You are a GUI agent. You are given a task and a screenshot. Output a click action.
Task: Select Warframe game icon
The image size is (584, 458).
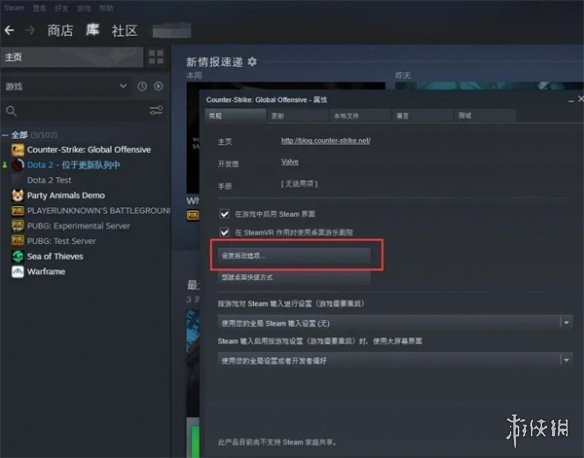click(18, 271)
